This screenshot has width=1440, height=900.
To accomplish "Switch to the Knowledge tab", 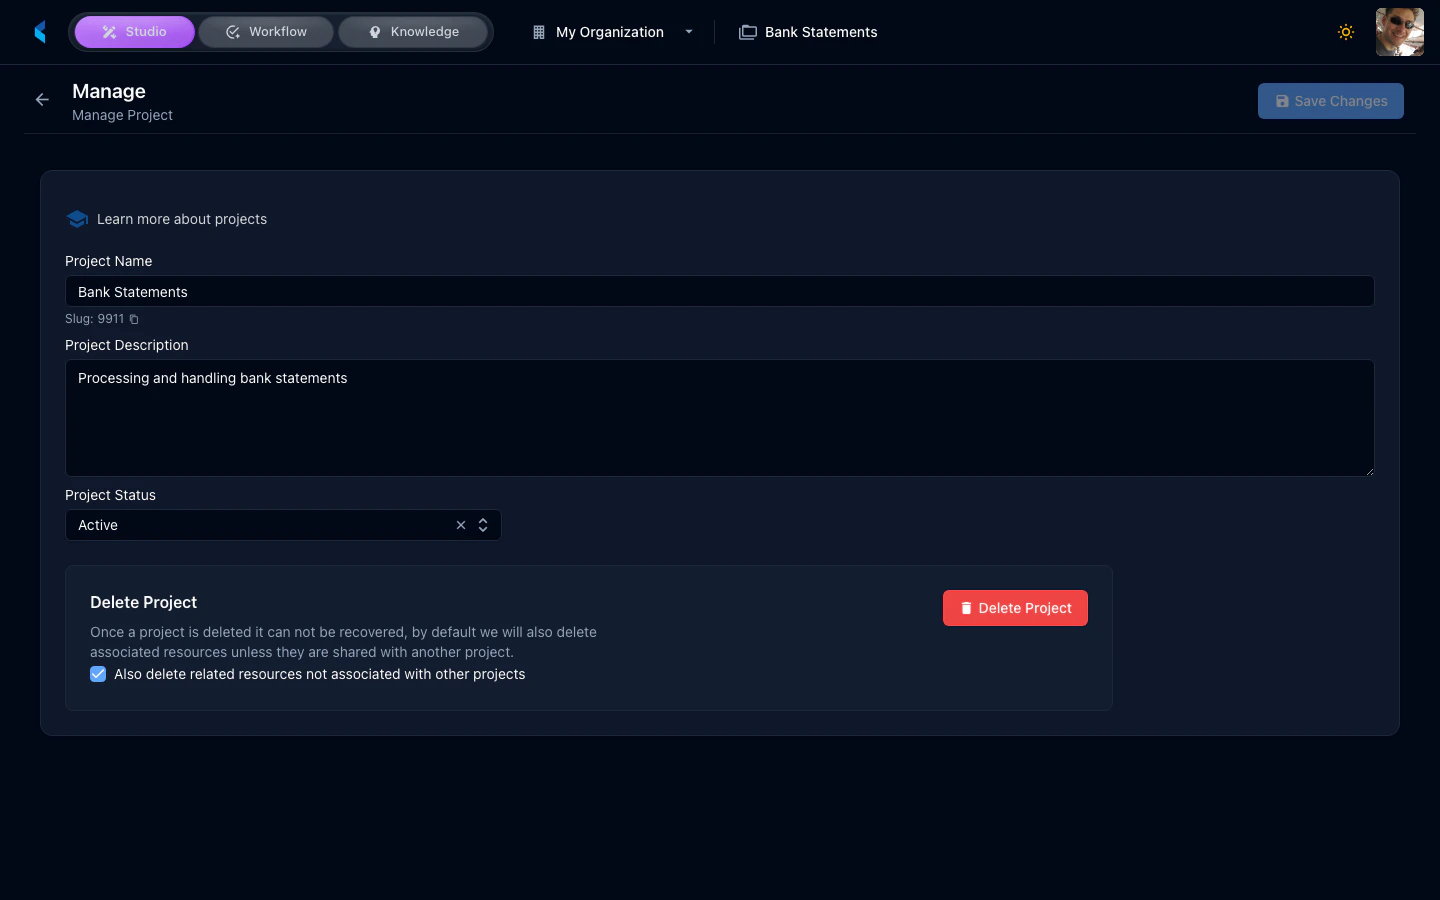I will [413, 31].
